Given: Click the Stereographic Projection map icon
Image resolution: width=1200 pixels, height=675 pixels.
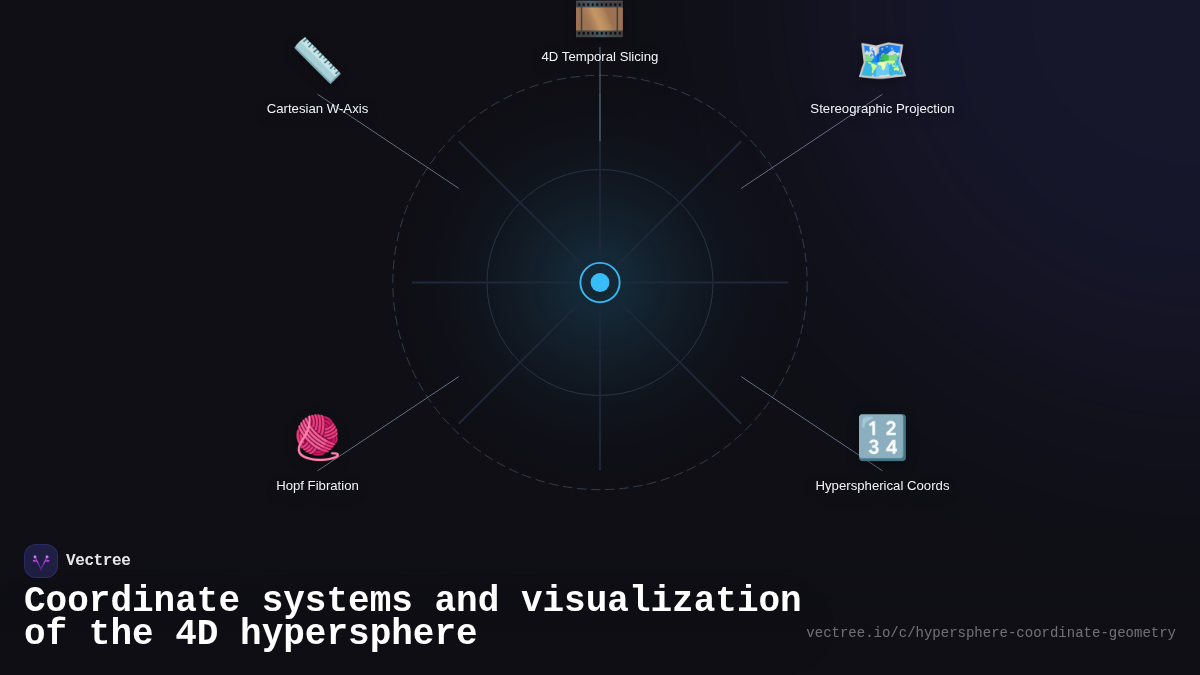Looking at the screenshot, I should pyautogui.click(x=882, y=60).
